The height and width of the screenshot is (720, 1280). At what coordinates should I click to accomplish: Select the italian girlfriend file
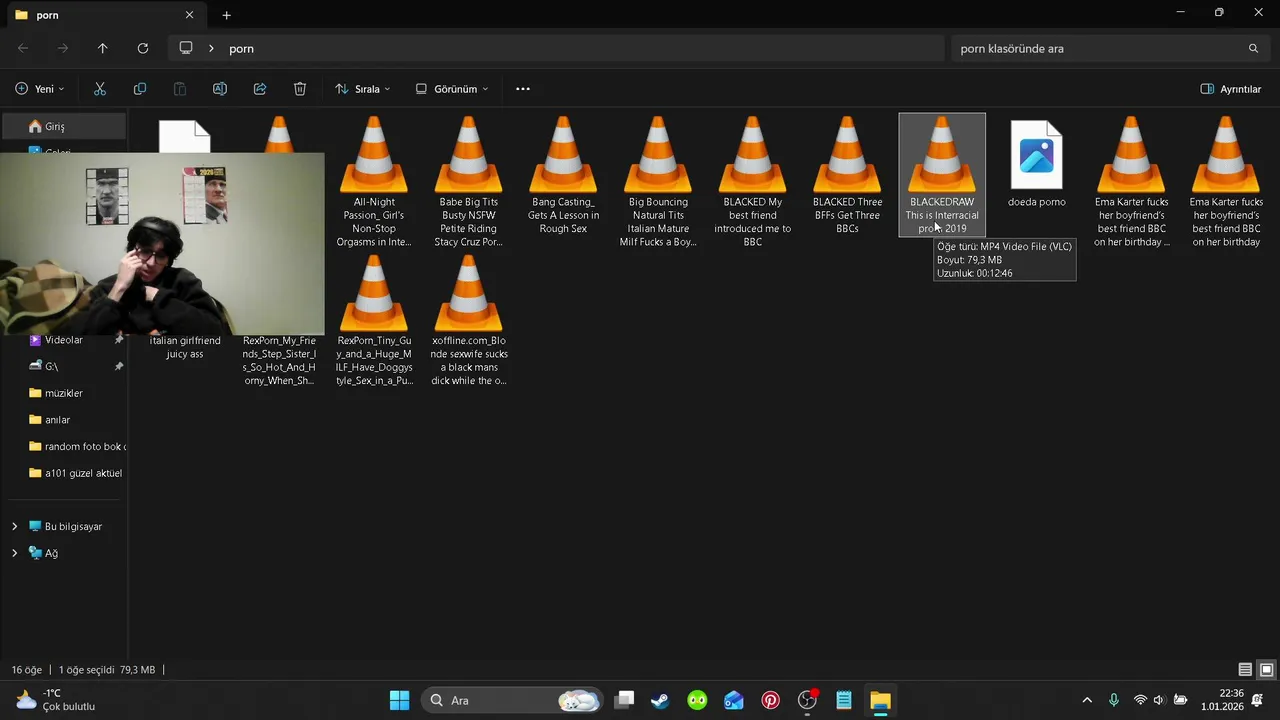tap(185, 347)
